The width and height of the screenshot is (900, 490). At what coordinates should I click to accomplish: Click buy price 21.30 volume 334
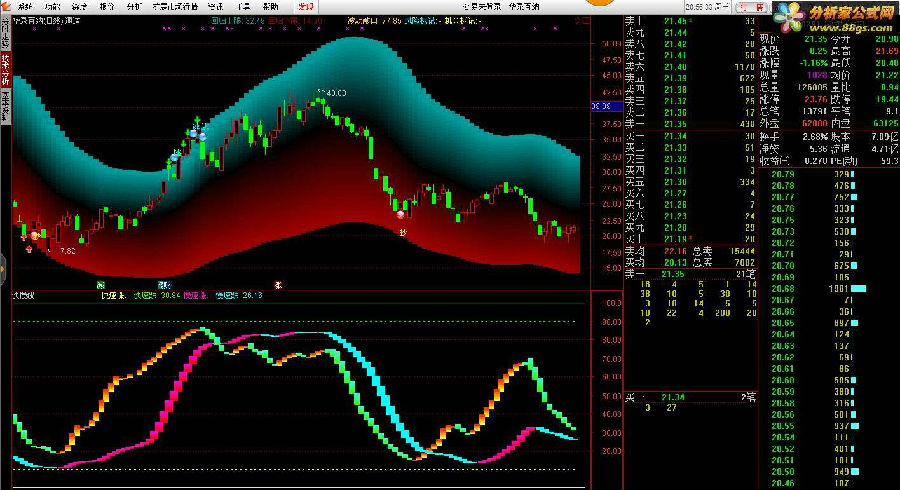click(675, 182)
